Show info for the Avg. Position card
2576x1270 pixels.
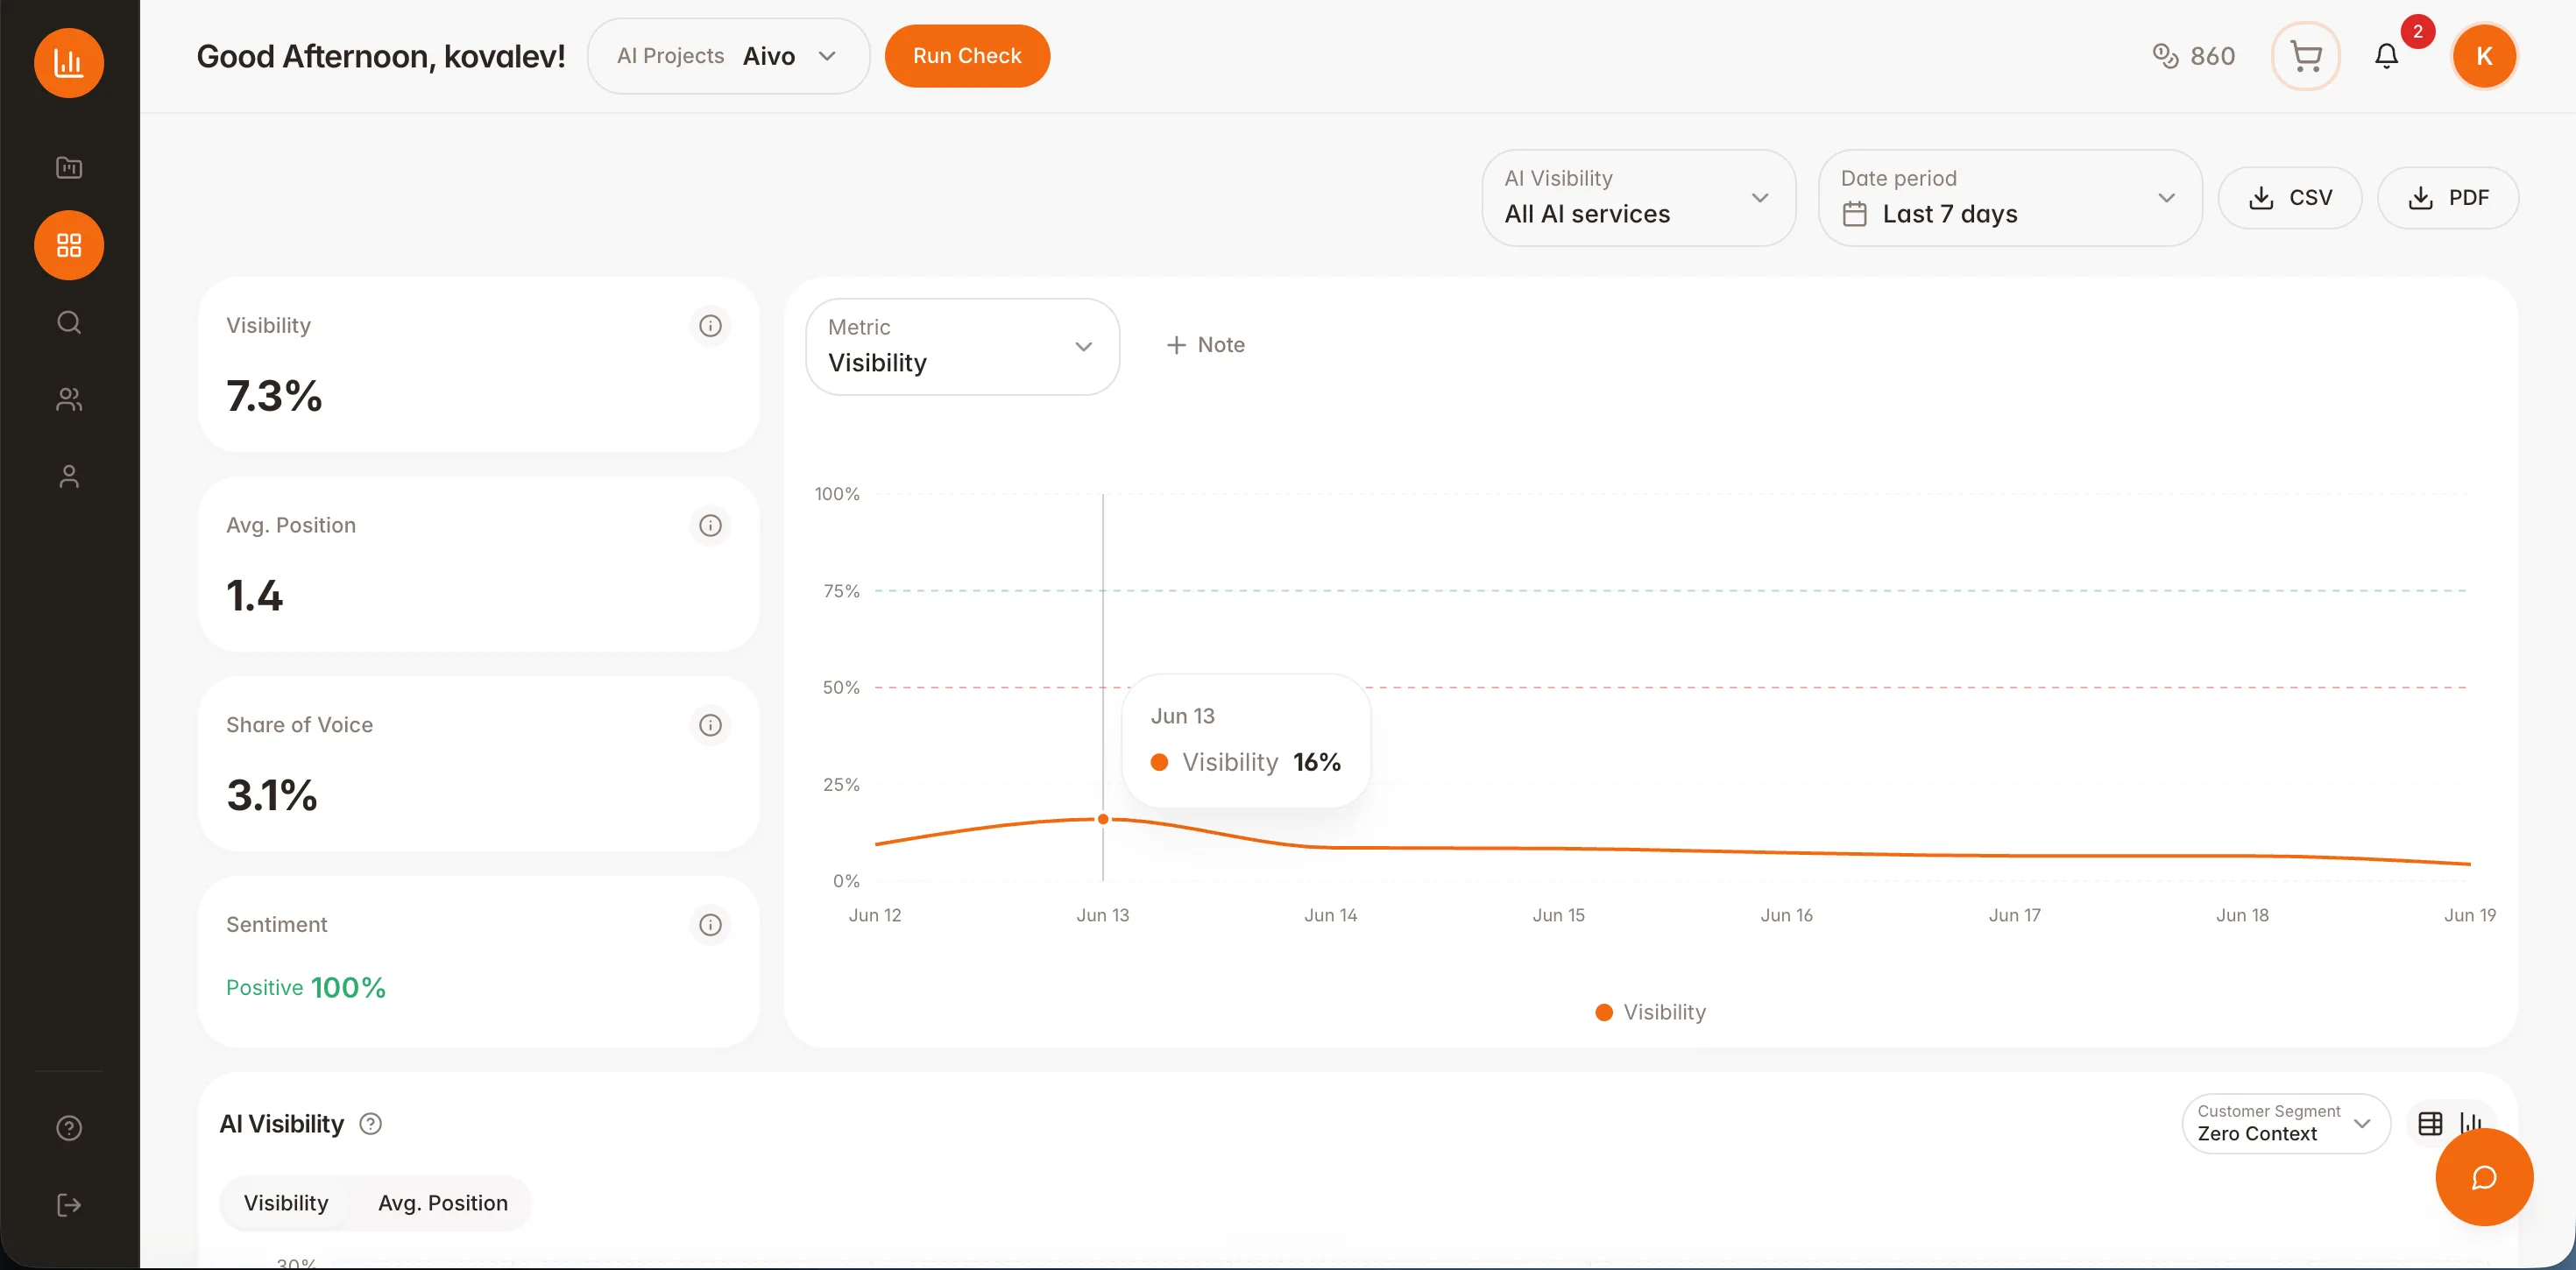tap(710, 526)
